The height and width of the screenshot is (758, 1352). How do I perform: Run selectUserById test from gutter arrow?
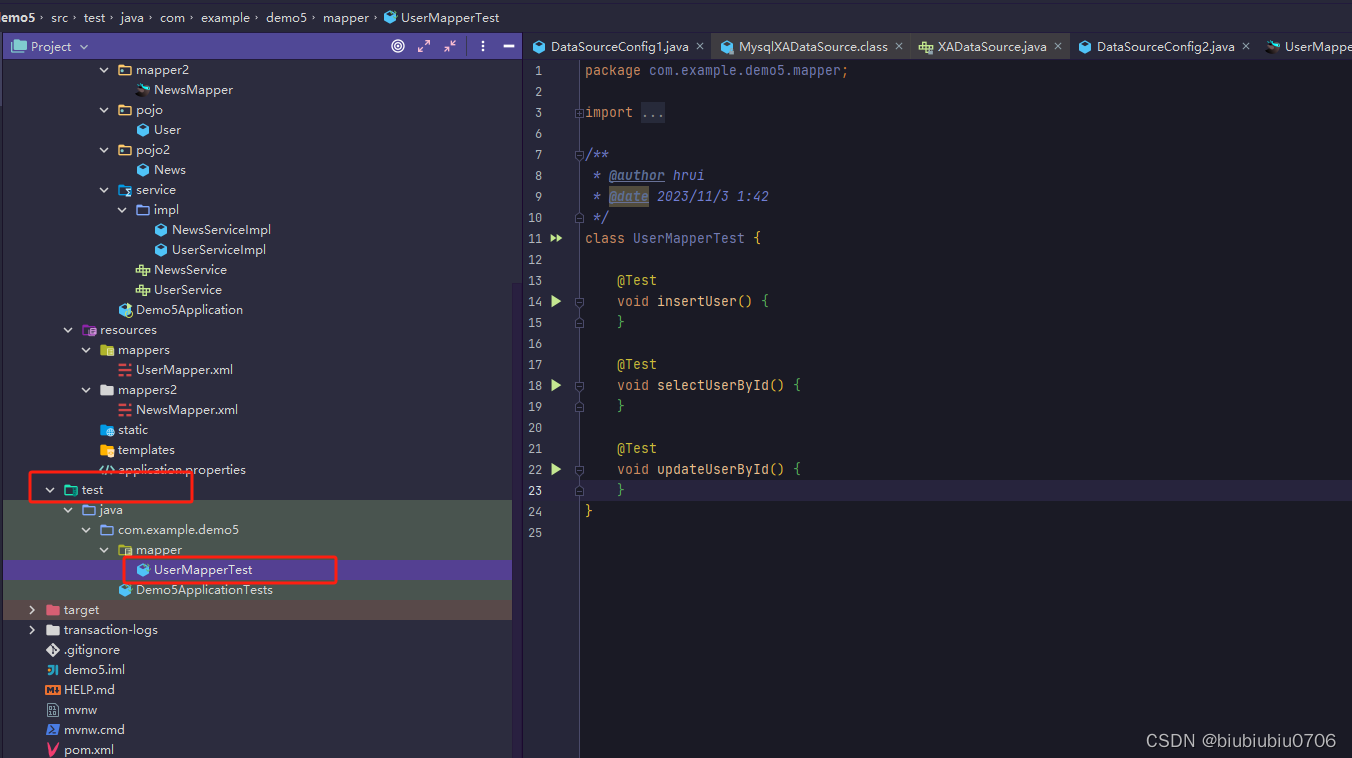pos(556,385)
